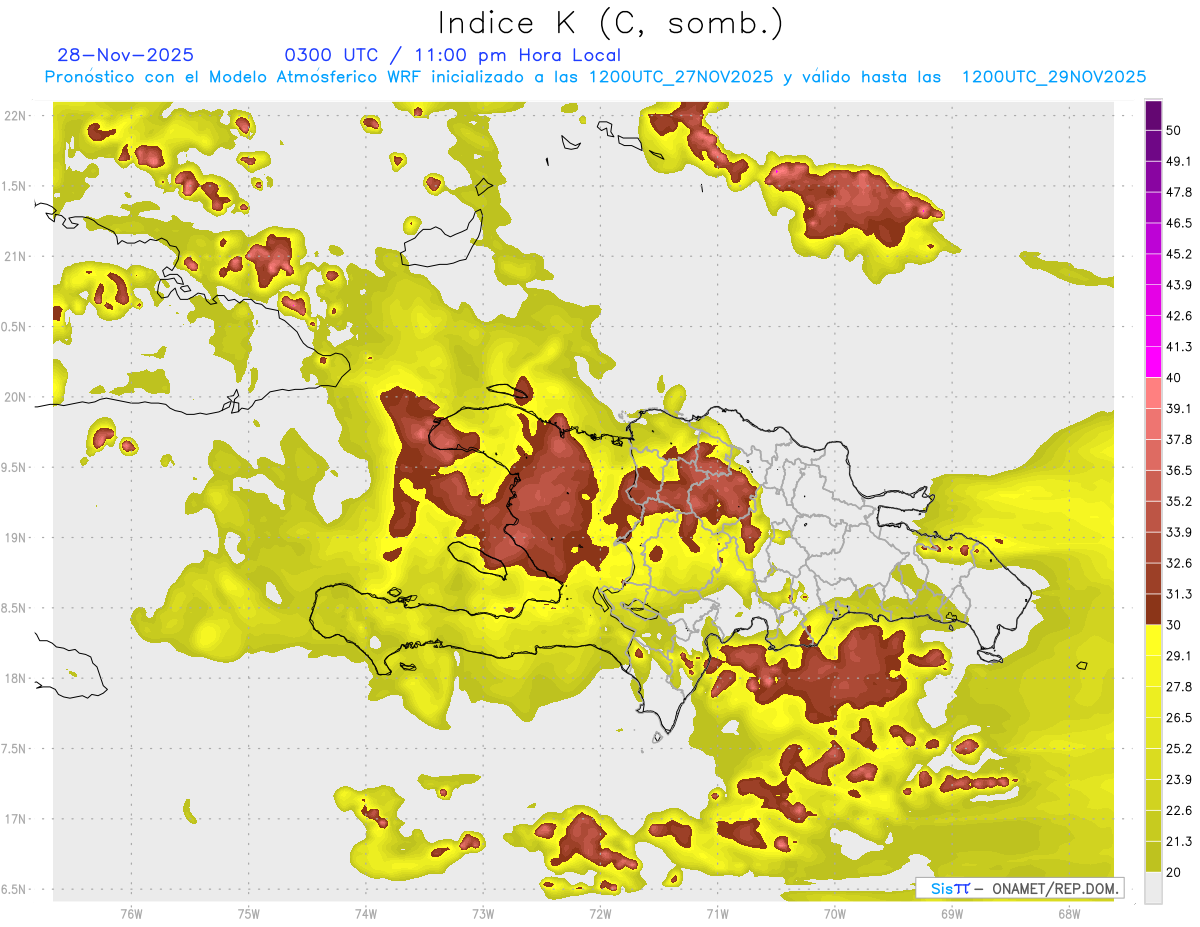The image size is (1200, 927).
Task: Click the '35.2' colorbar value
Action: point(1179,501)
